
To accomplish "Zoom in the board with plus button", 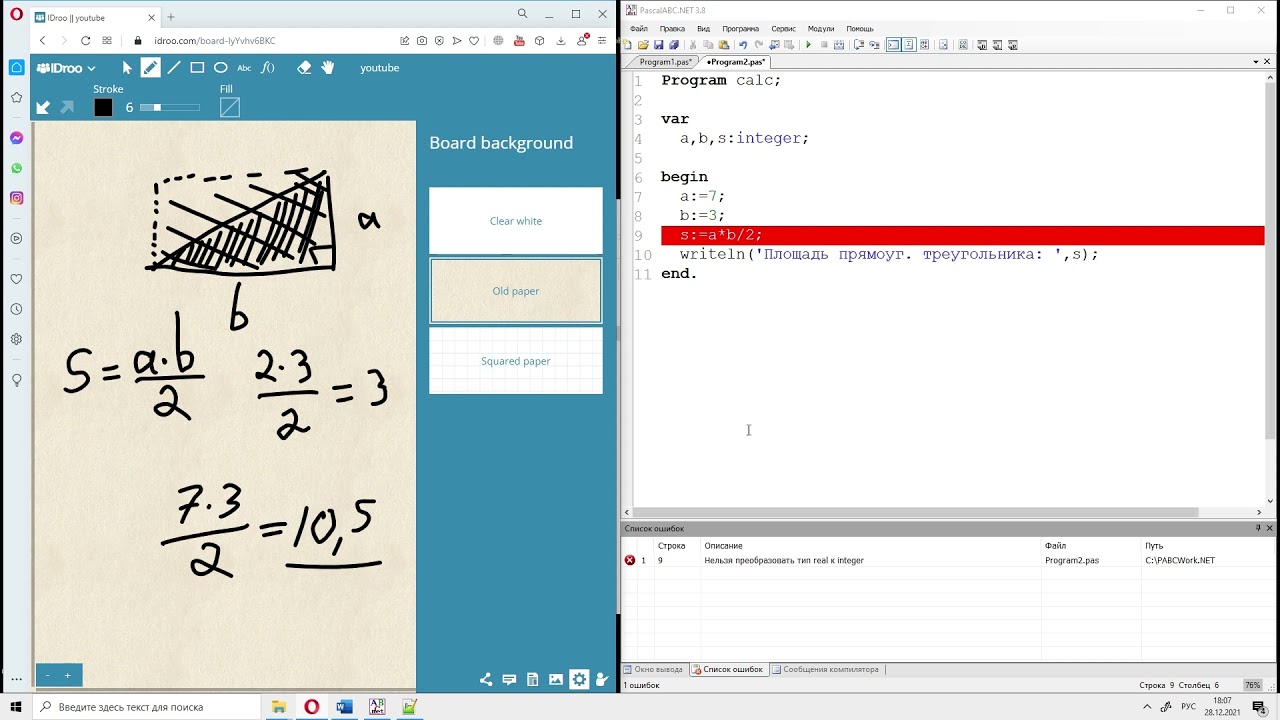I will [68, 676].
